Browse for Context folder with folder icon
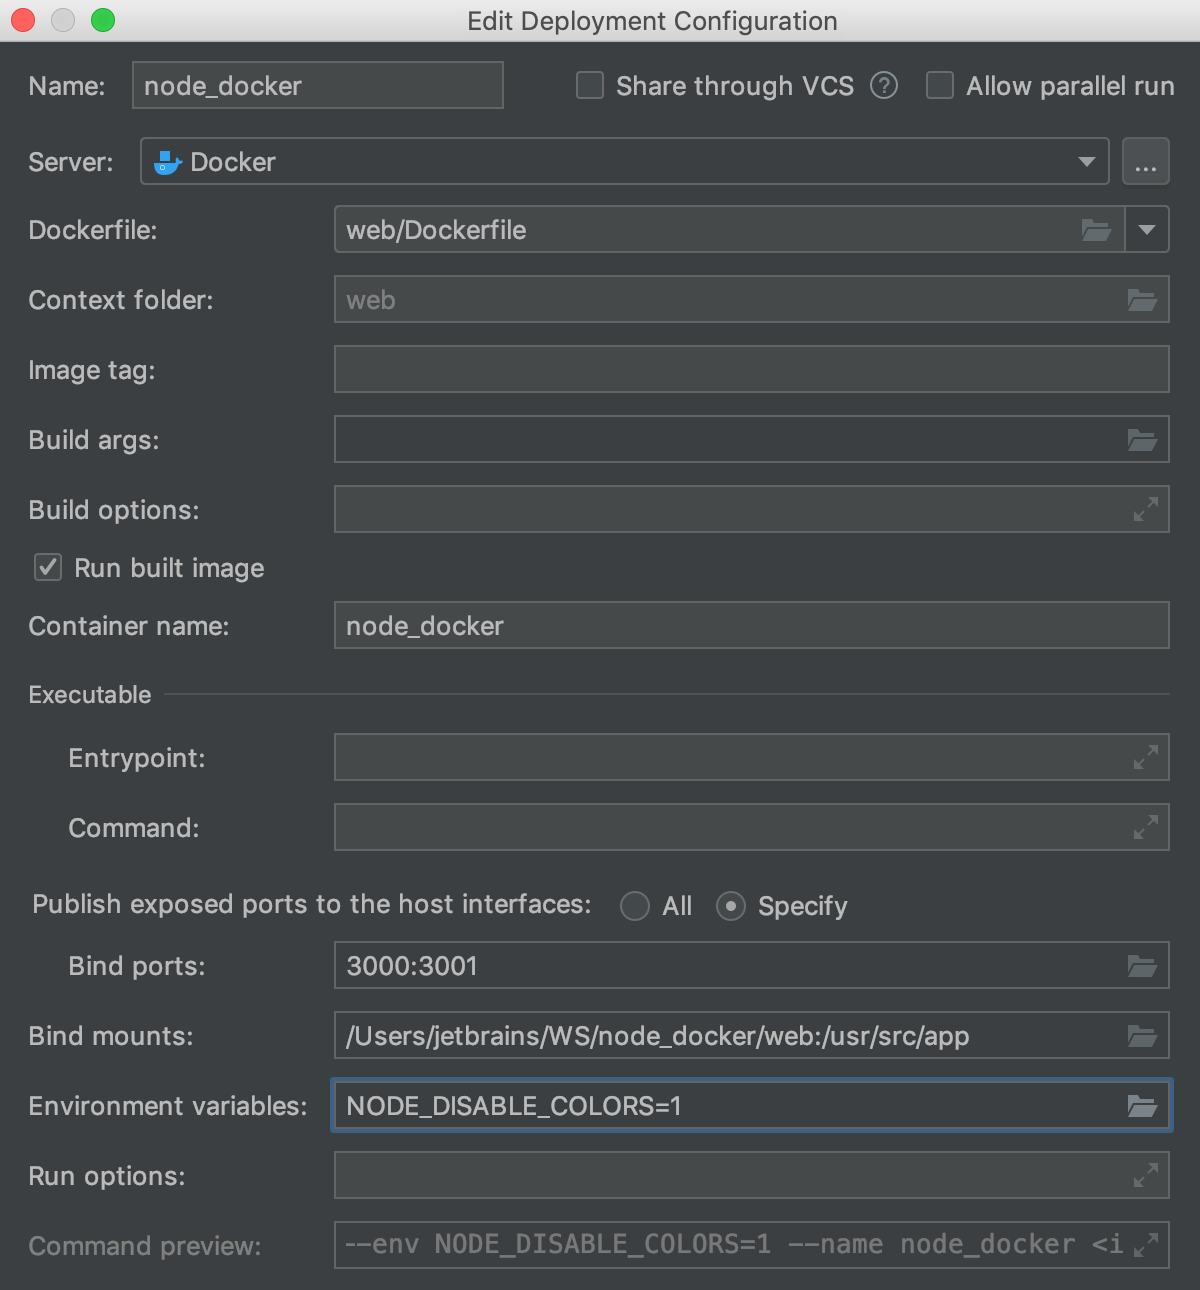Image resolution: width=1200 pixels, height=1290 pixels. coord(1142,300)
